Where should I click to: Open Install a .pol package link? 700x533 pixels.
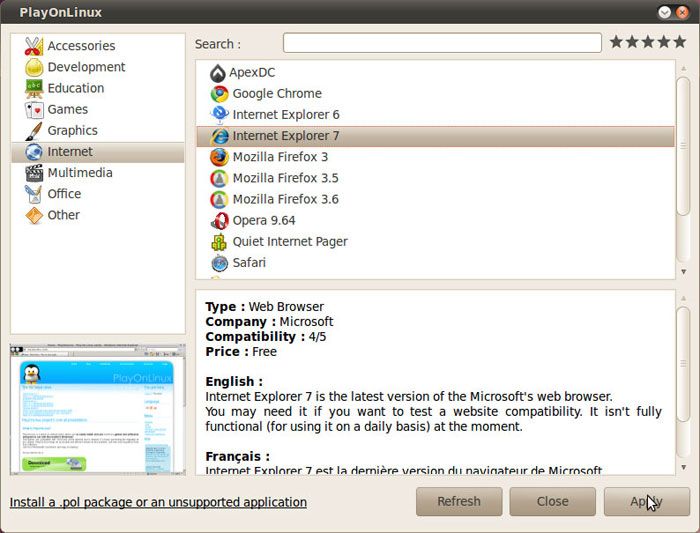[158, 502]
